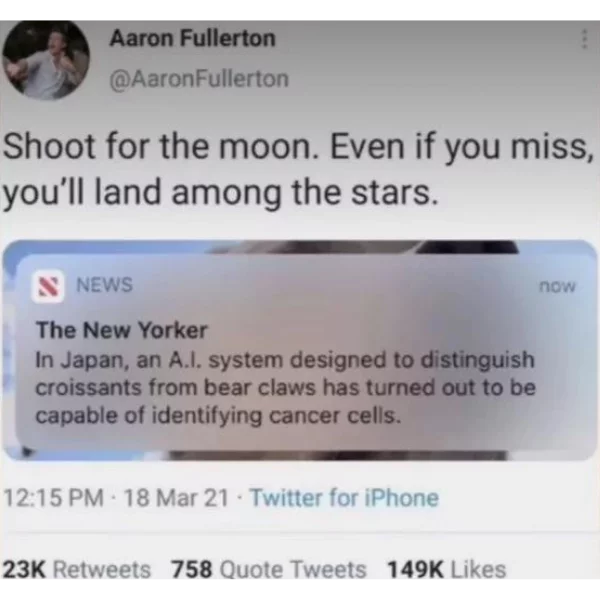Open Aaron Fullerton's profile picture

point(46,60)
